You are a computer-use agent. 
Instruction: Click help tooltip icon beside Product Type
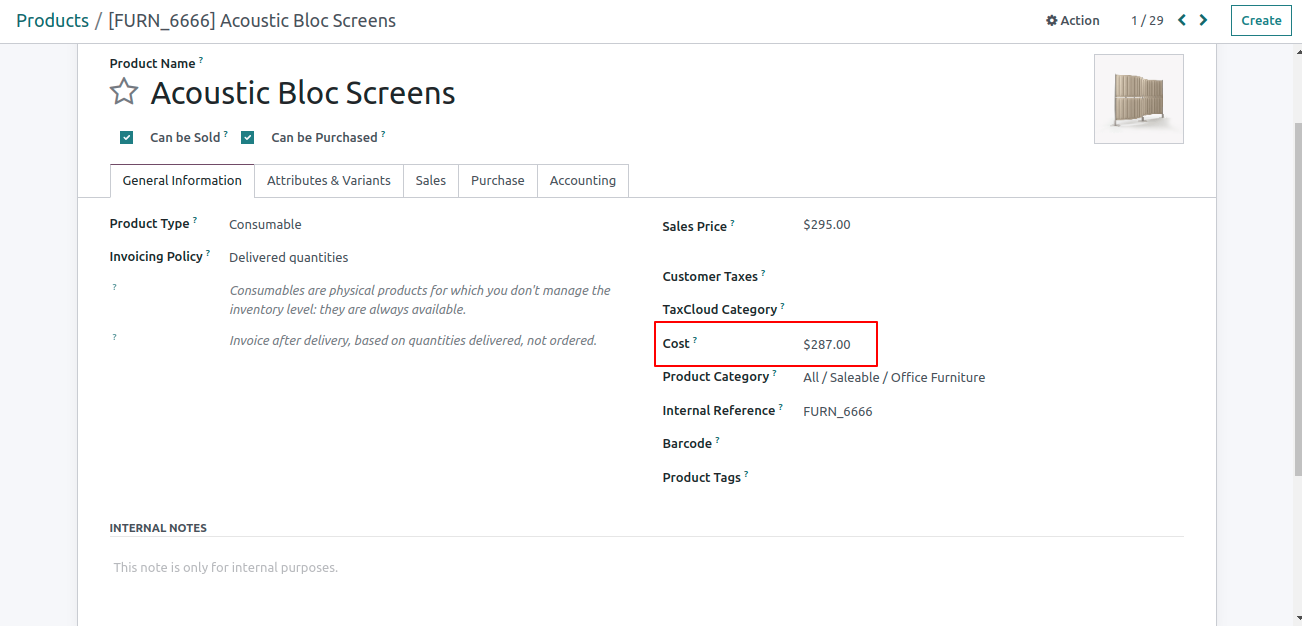[195, 221]
